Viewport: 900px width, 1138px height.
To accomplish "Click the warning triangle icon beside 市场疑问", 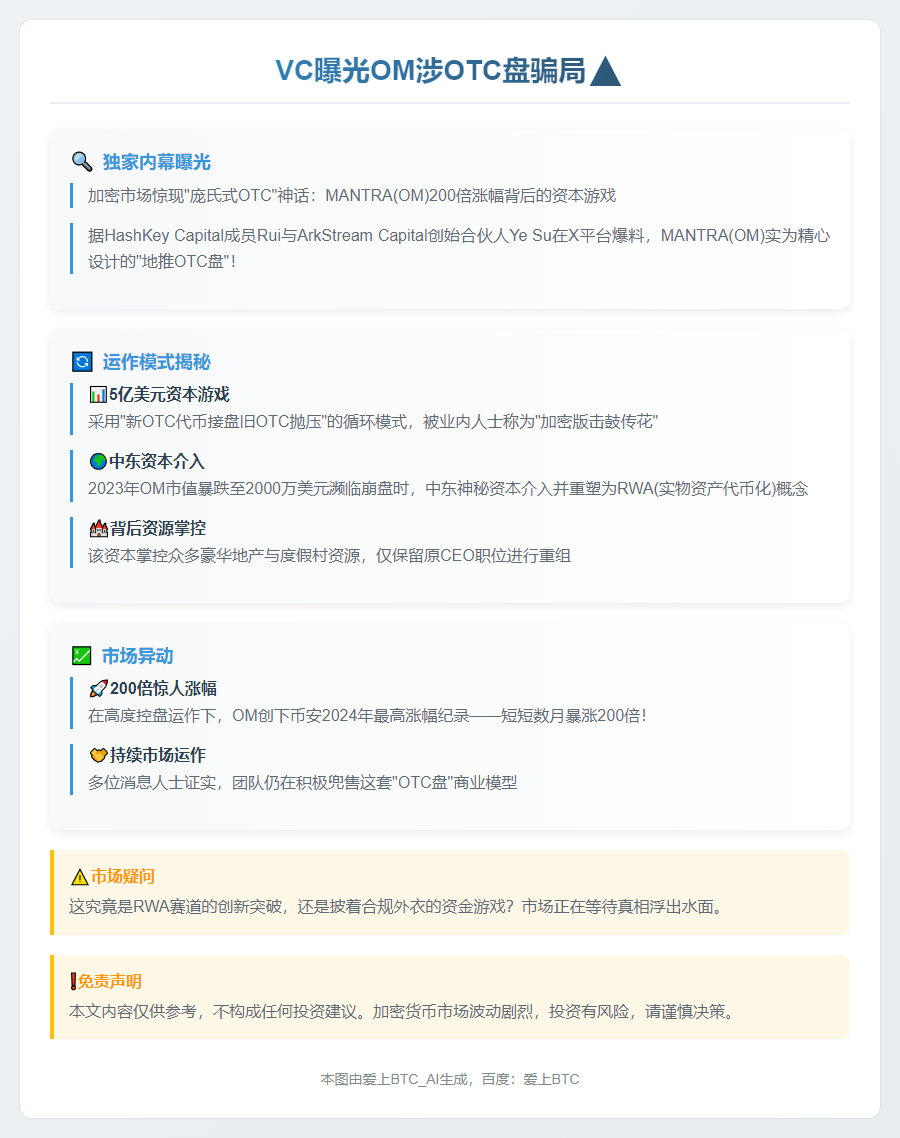I will 79,877.
